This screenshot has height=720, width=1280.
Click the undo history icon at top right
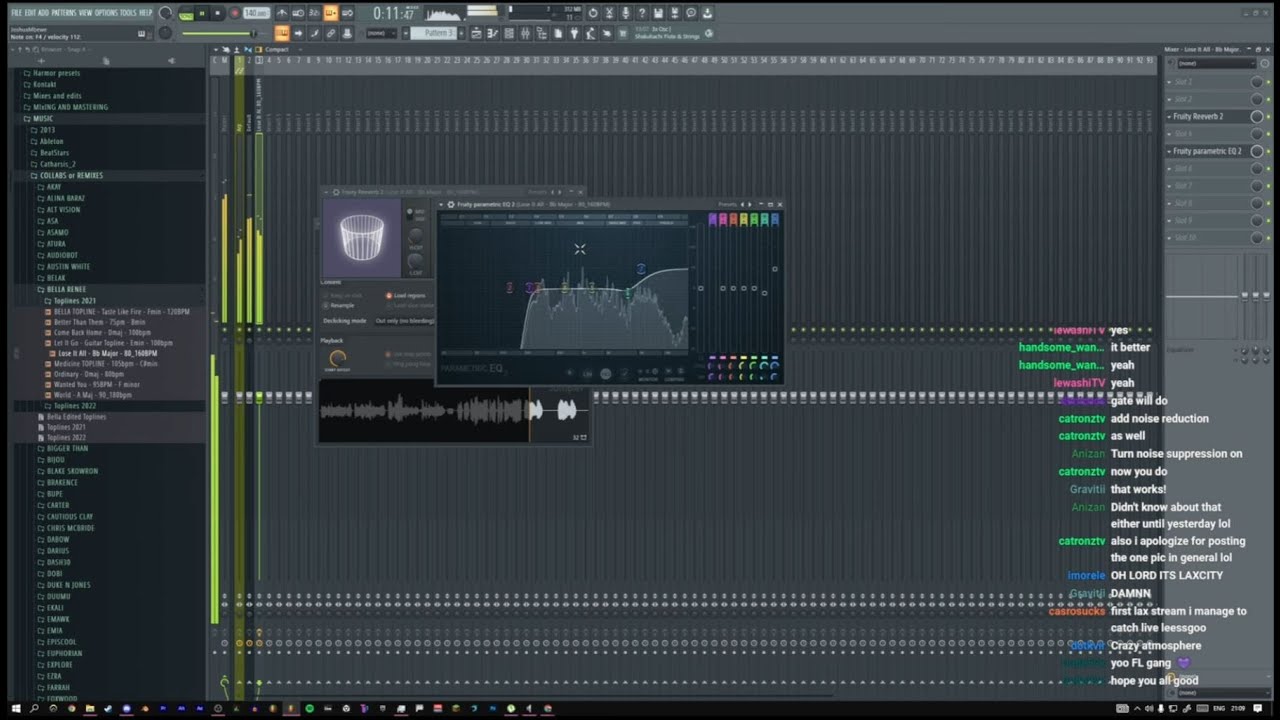coord(593,12)
